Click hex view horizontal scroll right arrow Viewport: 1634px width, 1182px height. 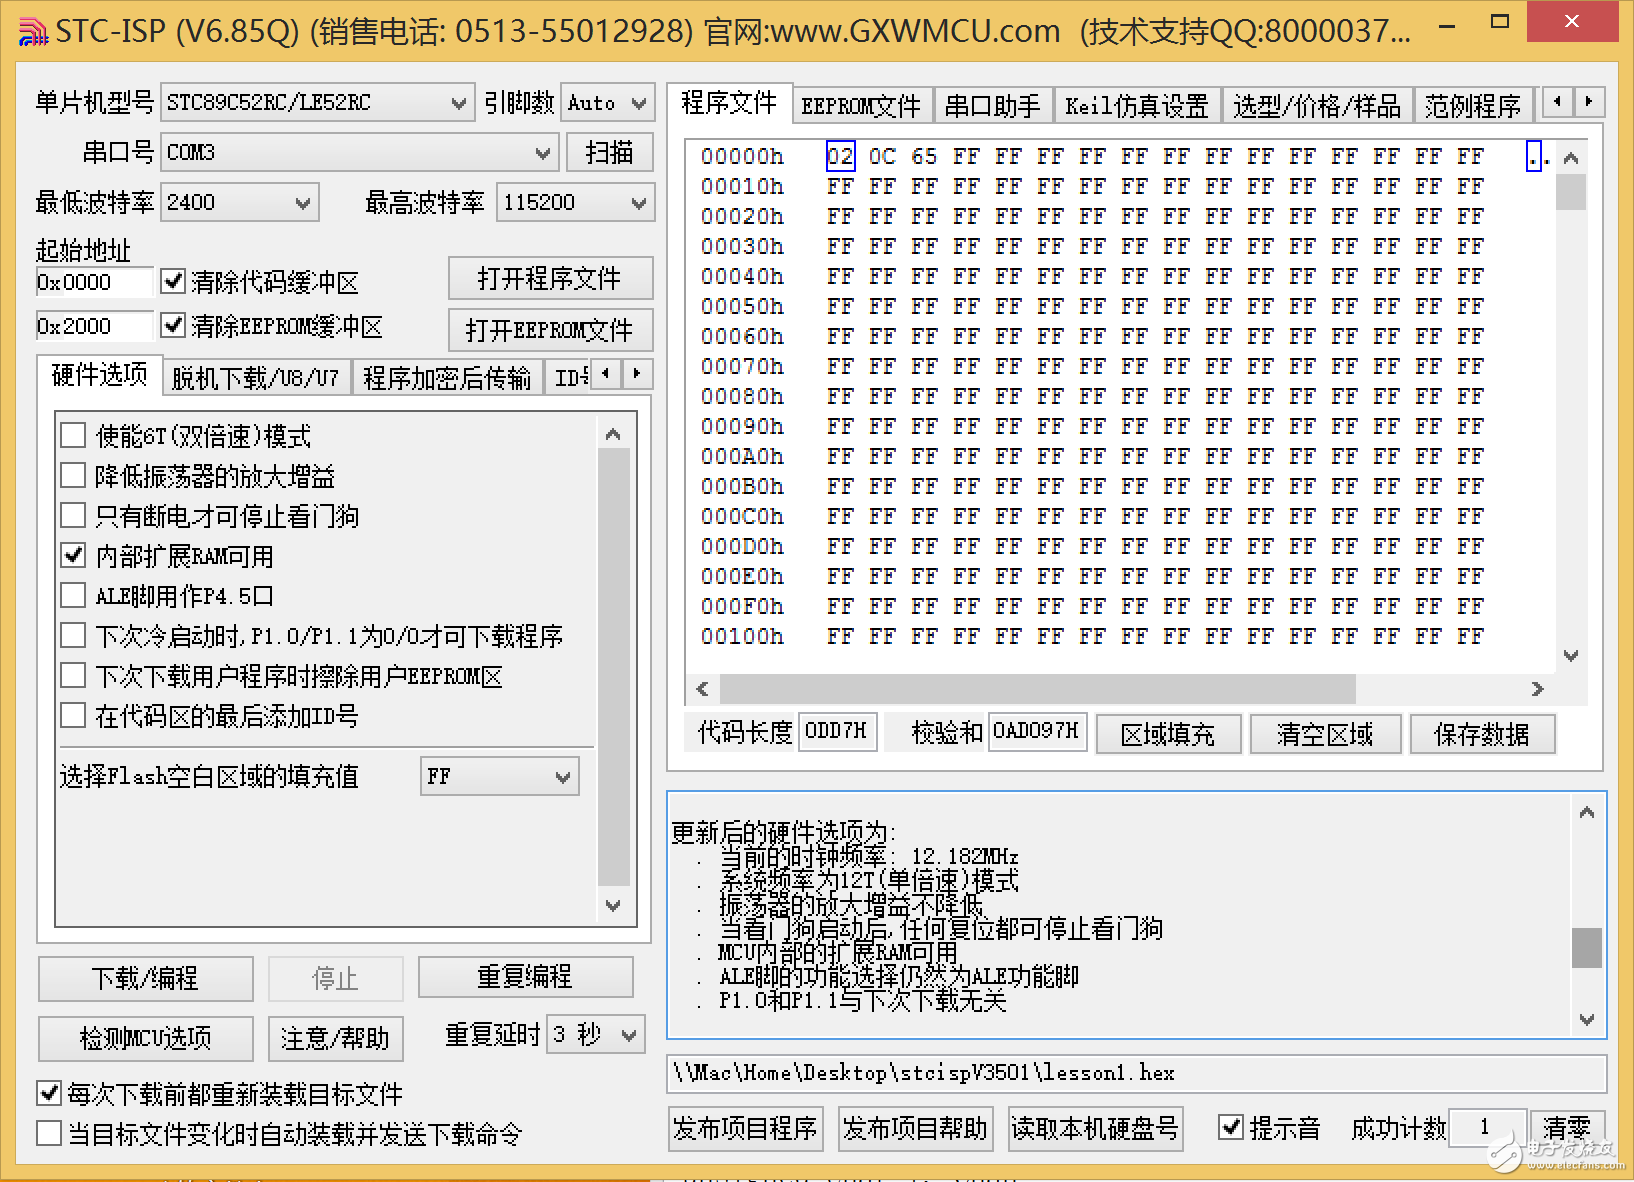1537,689
